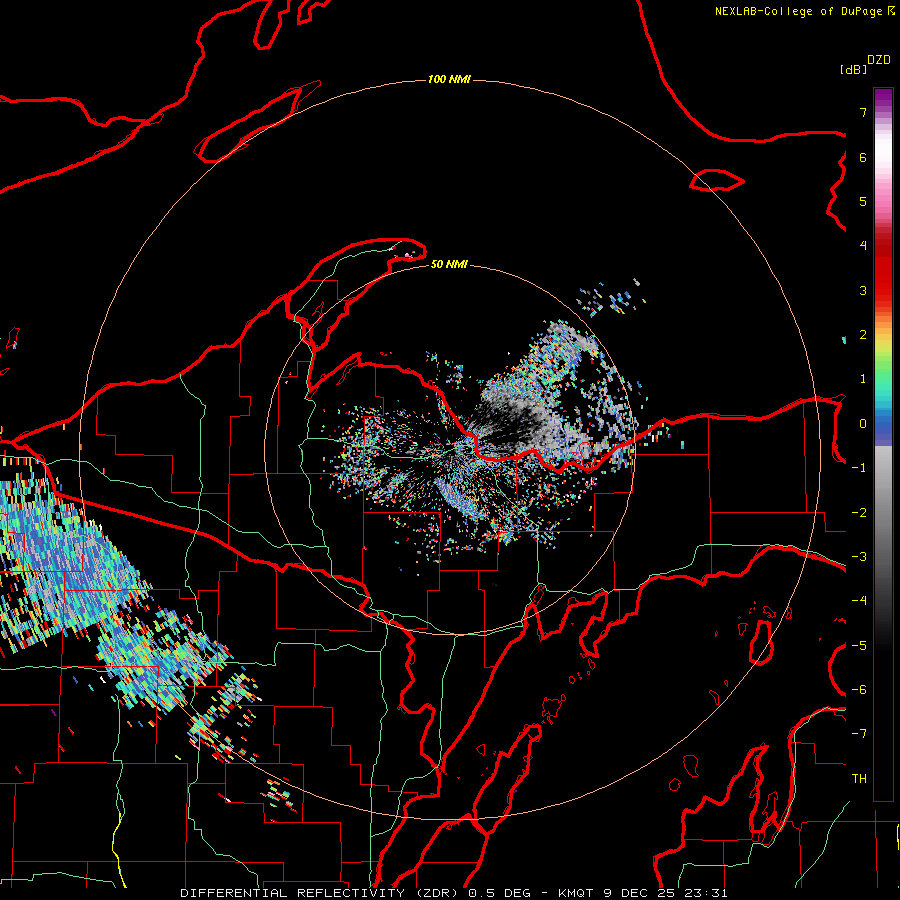The height and width of the screenshot is (900, 900).
Task: Click the -3 dB value on the color scale
Action: coord(859,557)
